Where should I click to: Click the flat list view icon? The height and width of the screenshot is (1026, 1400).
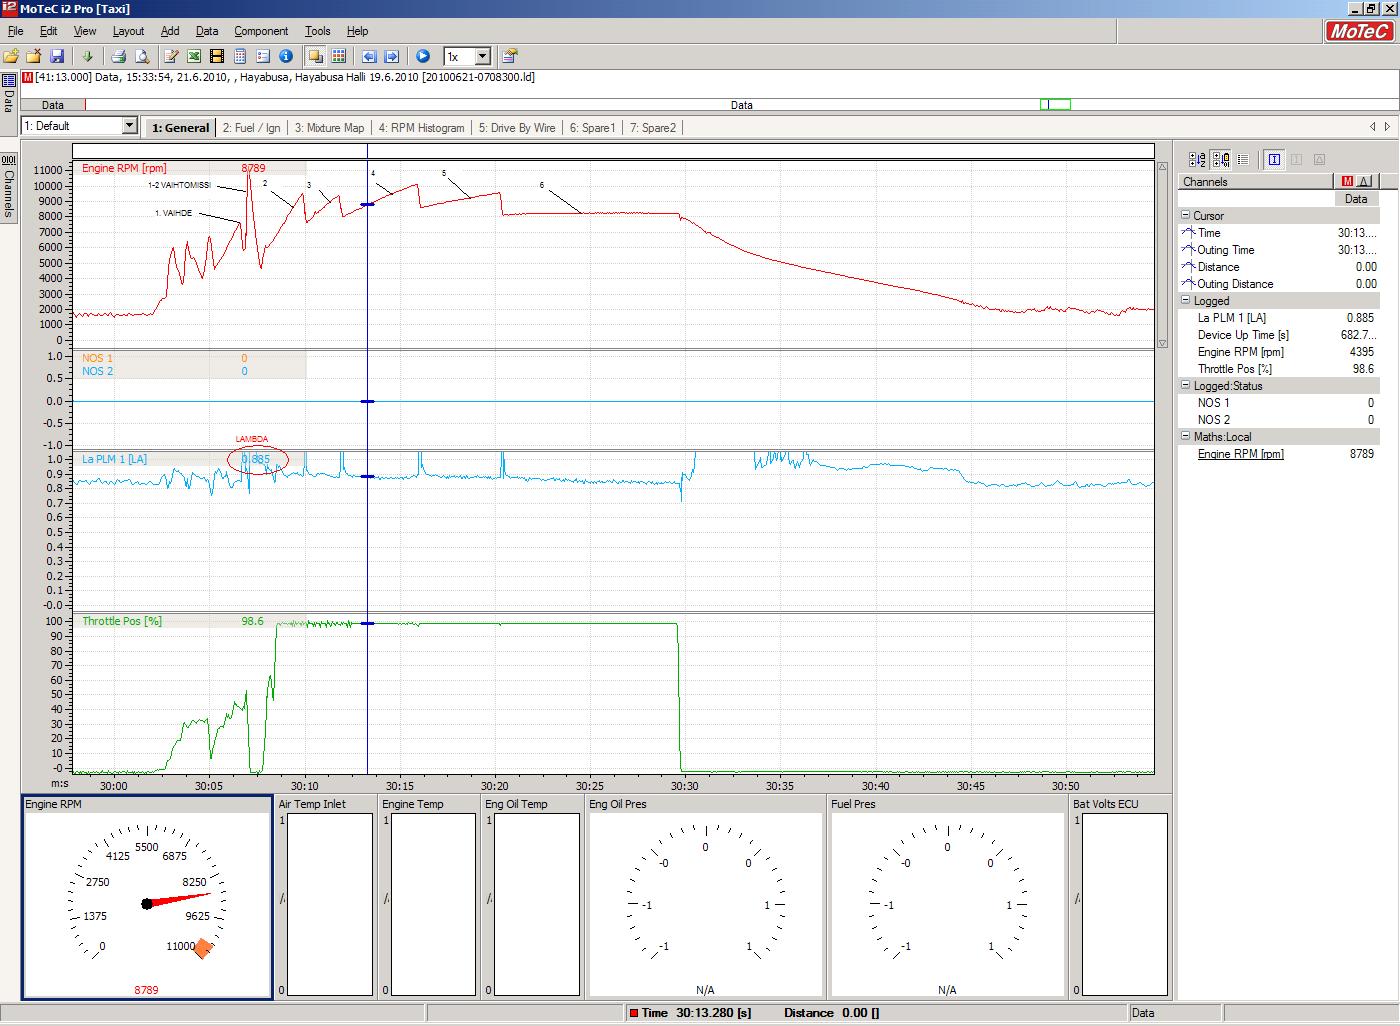click(x=1243, y=159)
